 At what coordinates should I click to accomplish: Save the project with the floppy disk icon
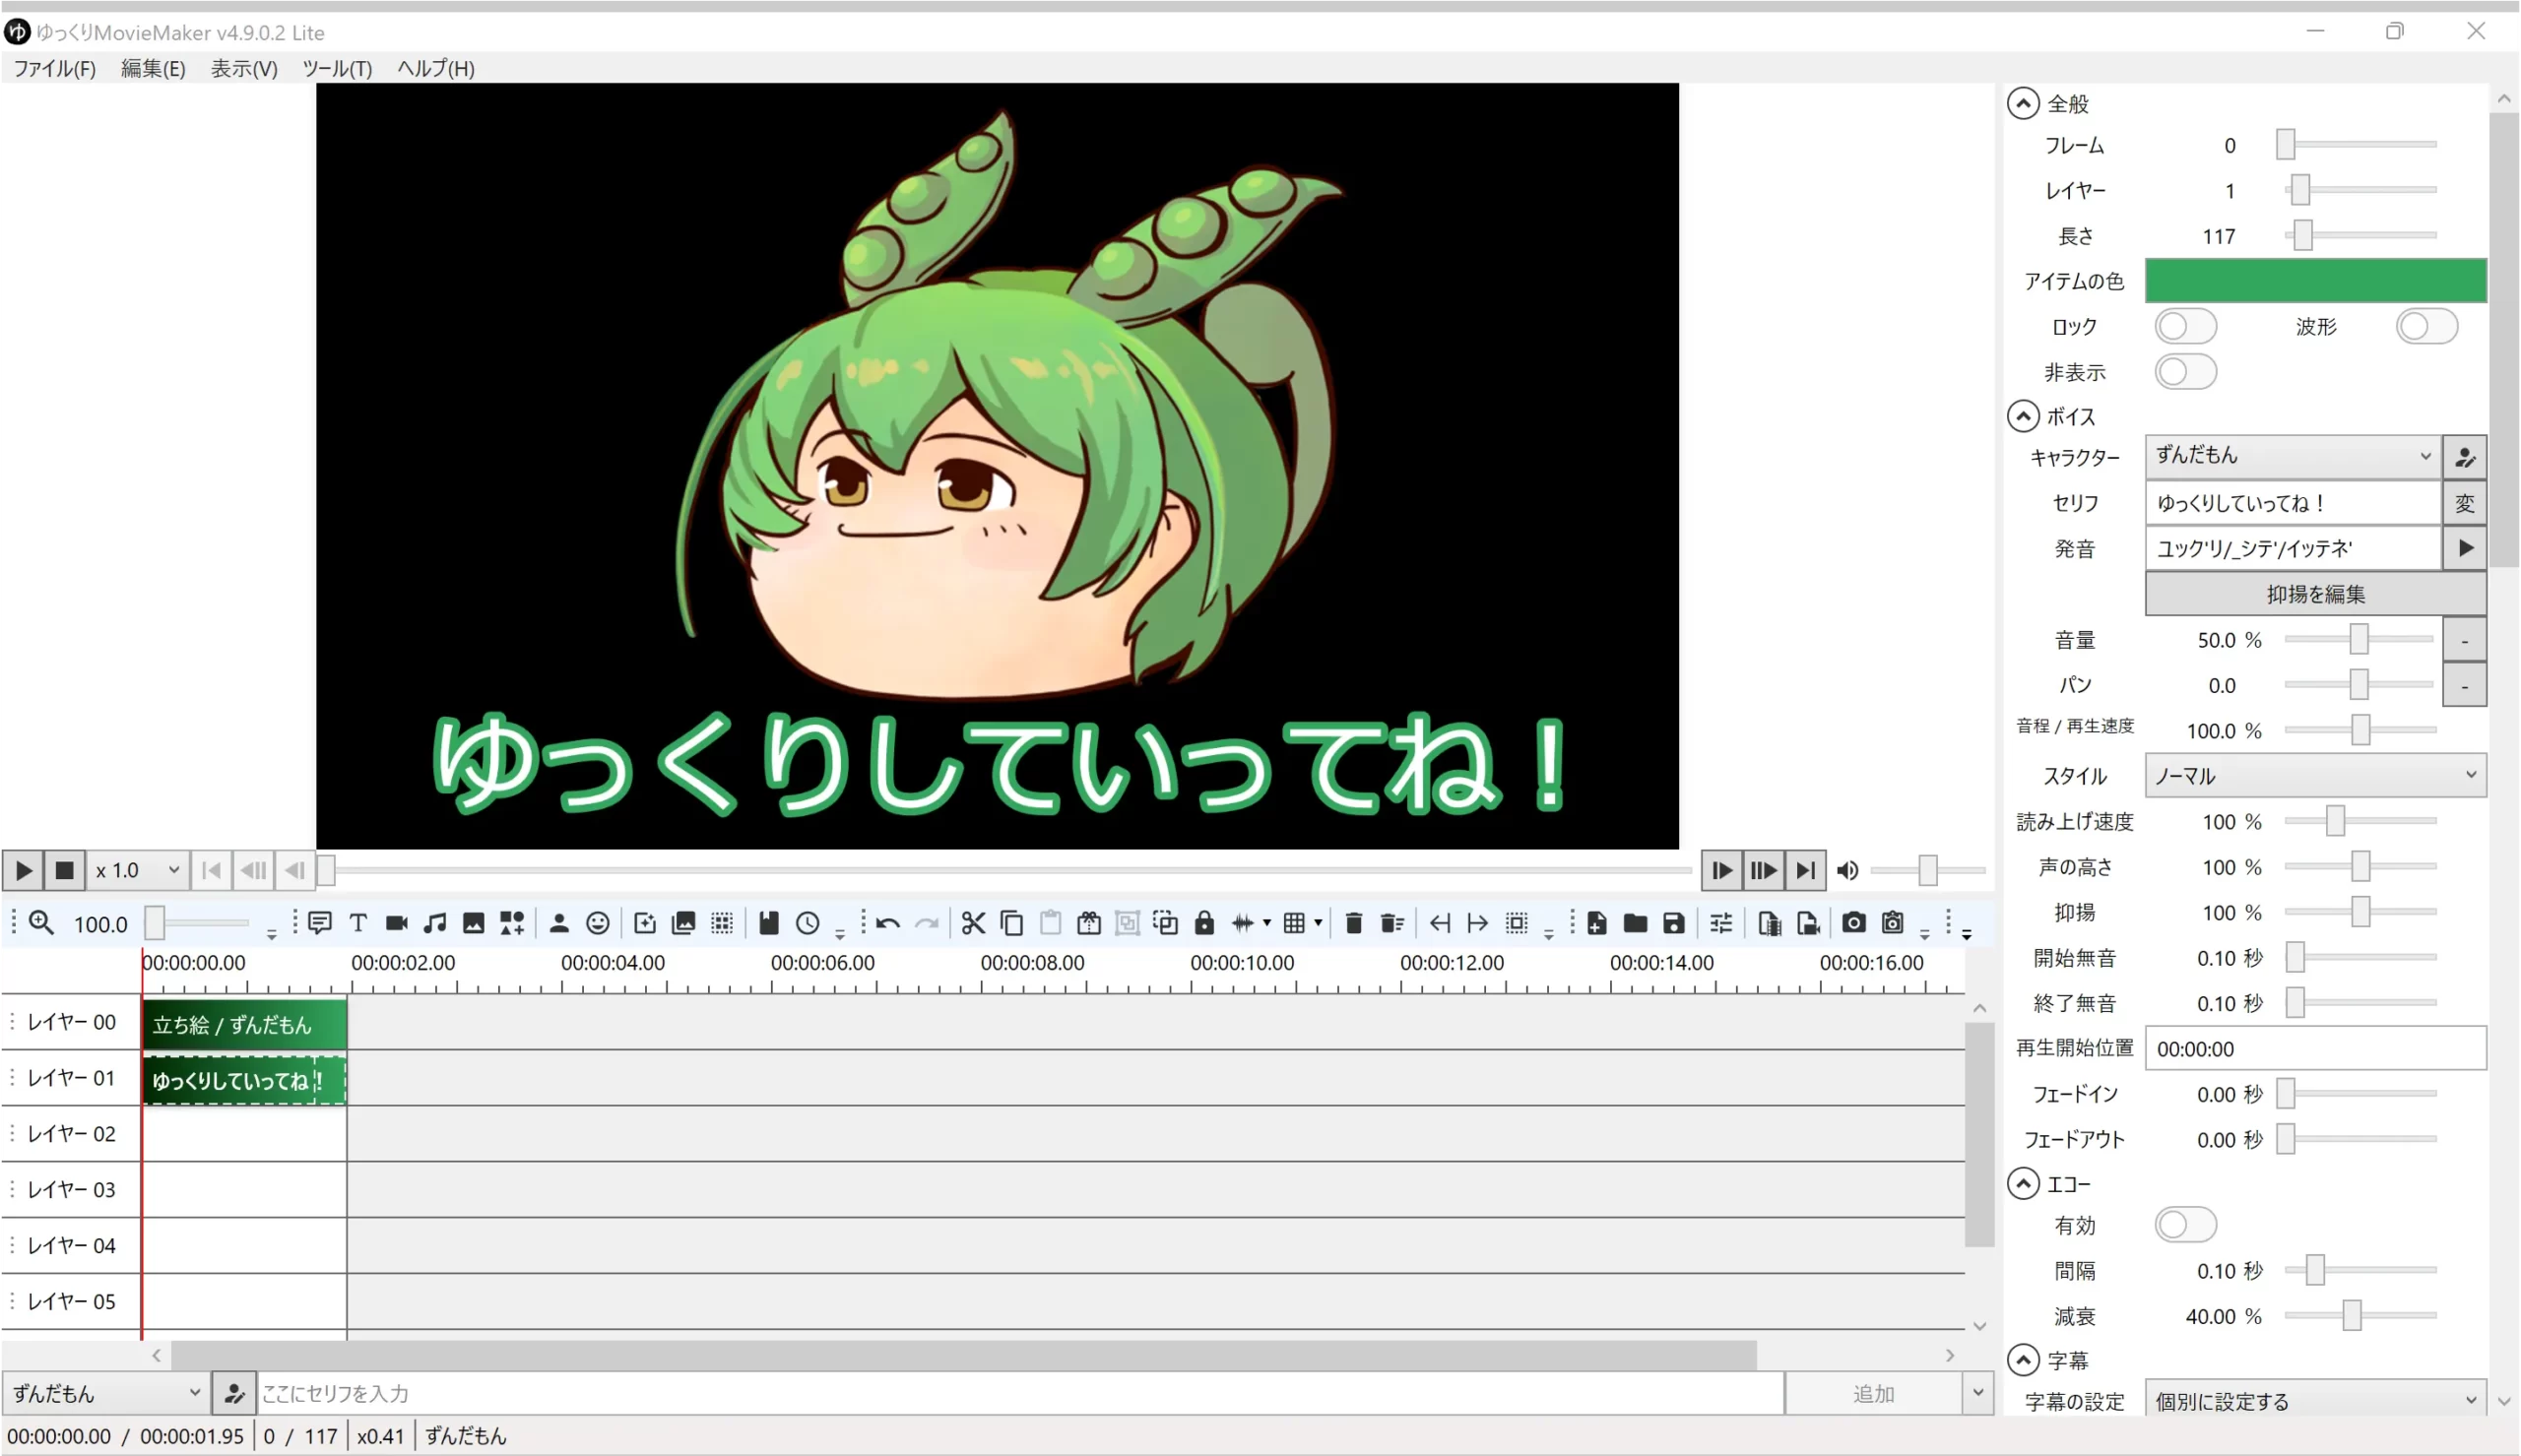[x=1674, y=923]
